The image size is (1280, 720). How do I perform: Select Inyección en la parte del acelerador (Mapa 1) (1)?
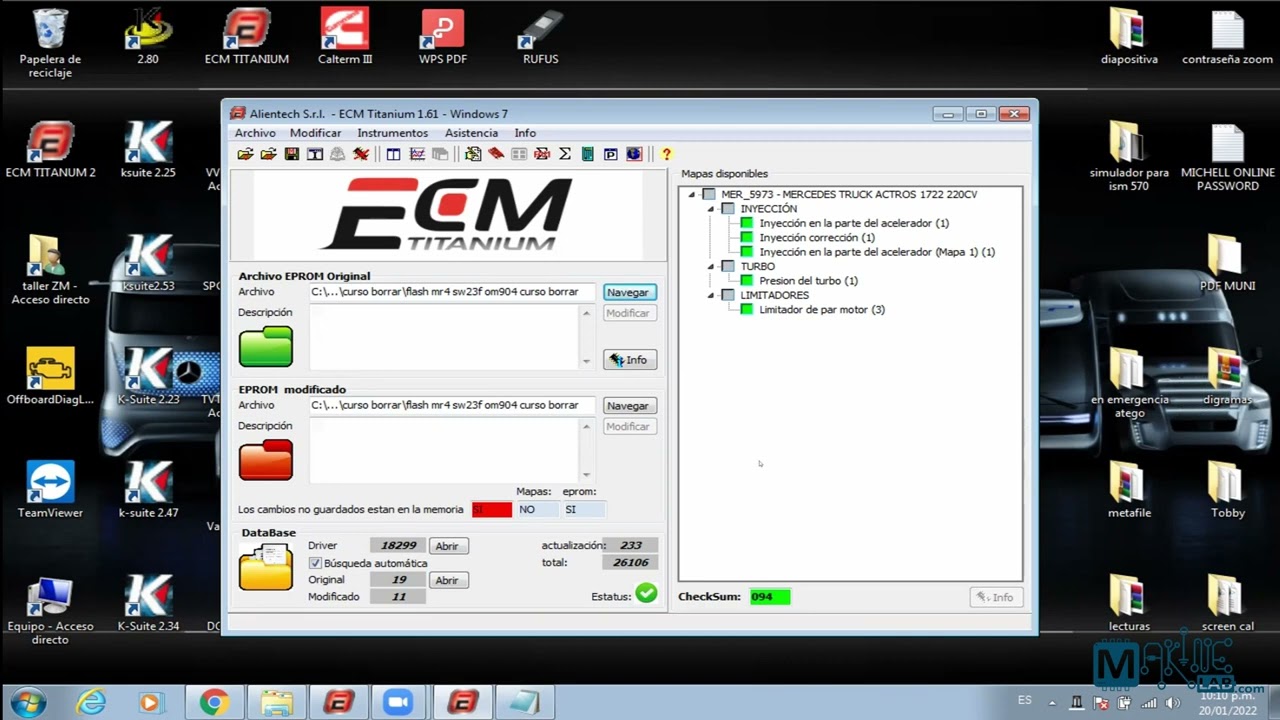[877, 252]
